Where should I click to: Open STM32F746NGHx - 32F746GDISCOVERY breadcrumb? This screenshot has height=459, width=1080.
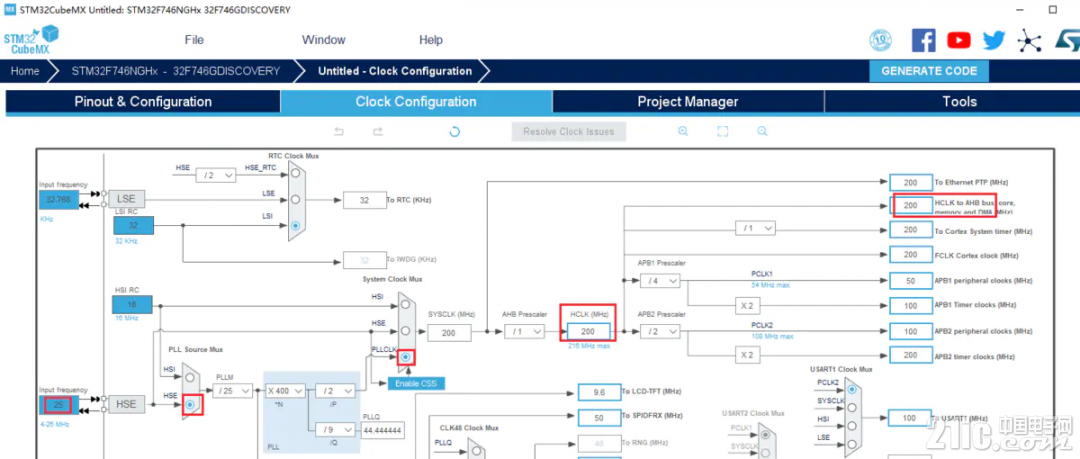[x=176, y=71]
